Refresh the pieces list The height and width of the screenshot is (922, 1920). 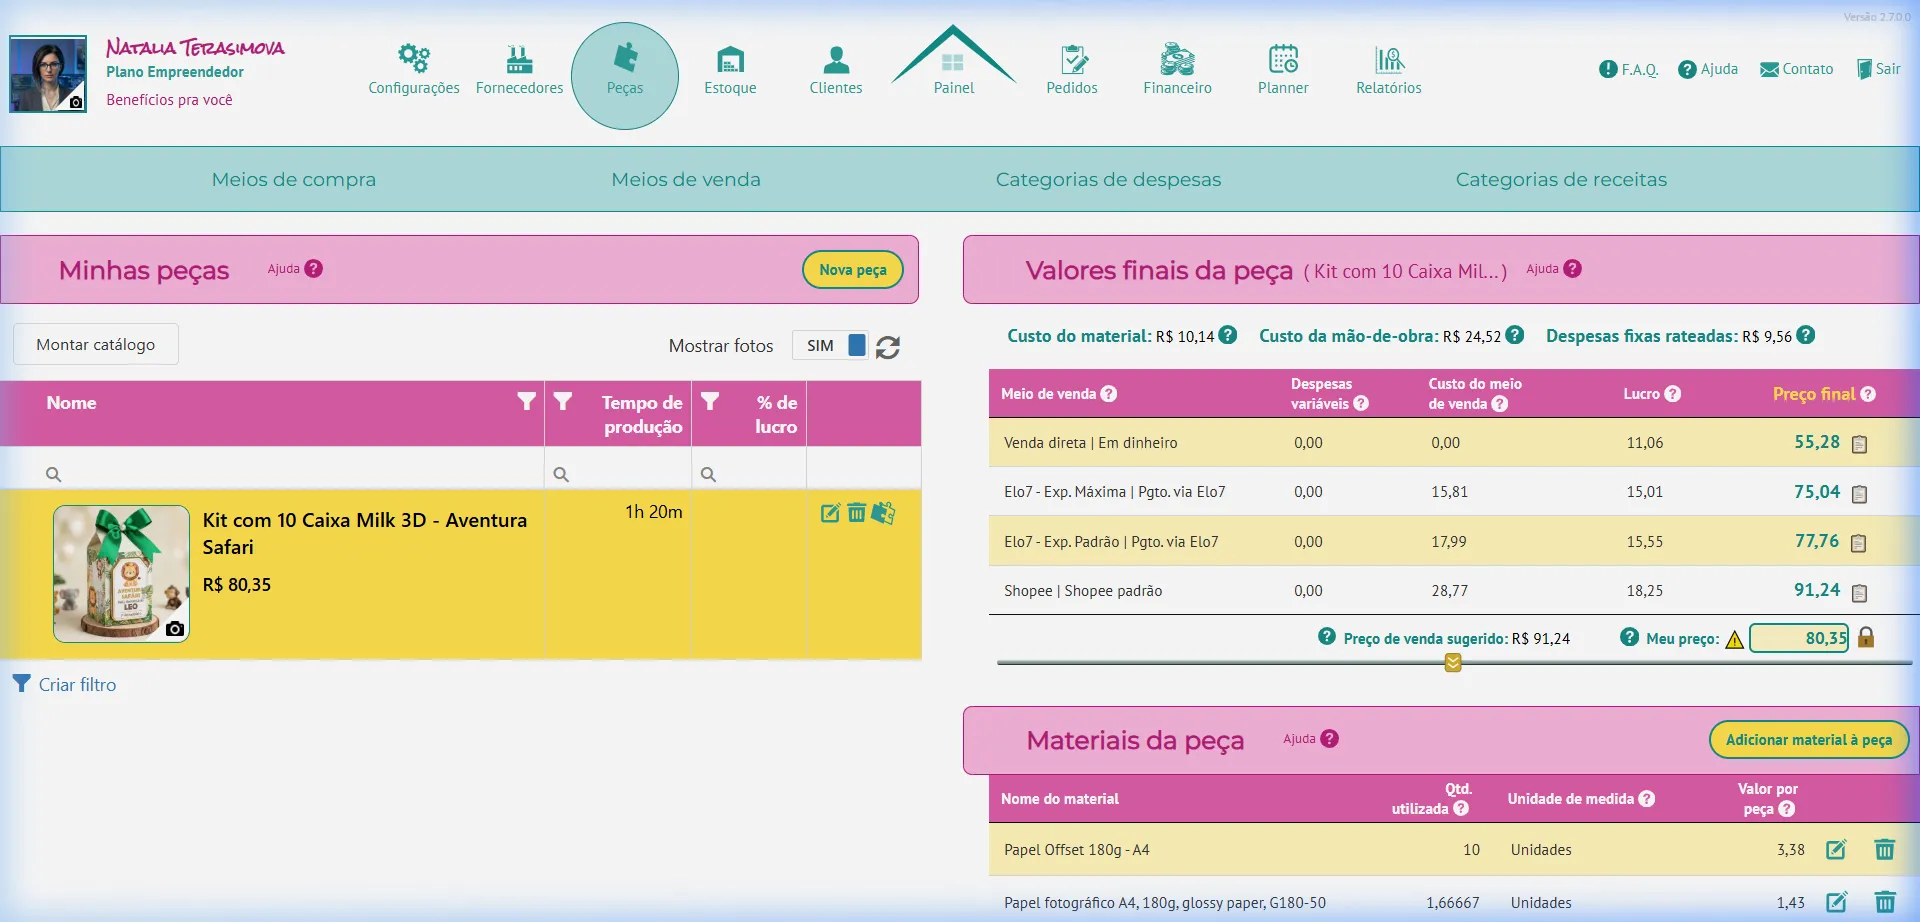(x=888, y=347)
